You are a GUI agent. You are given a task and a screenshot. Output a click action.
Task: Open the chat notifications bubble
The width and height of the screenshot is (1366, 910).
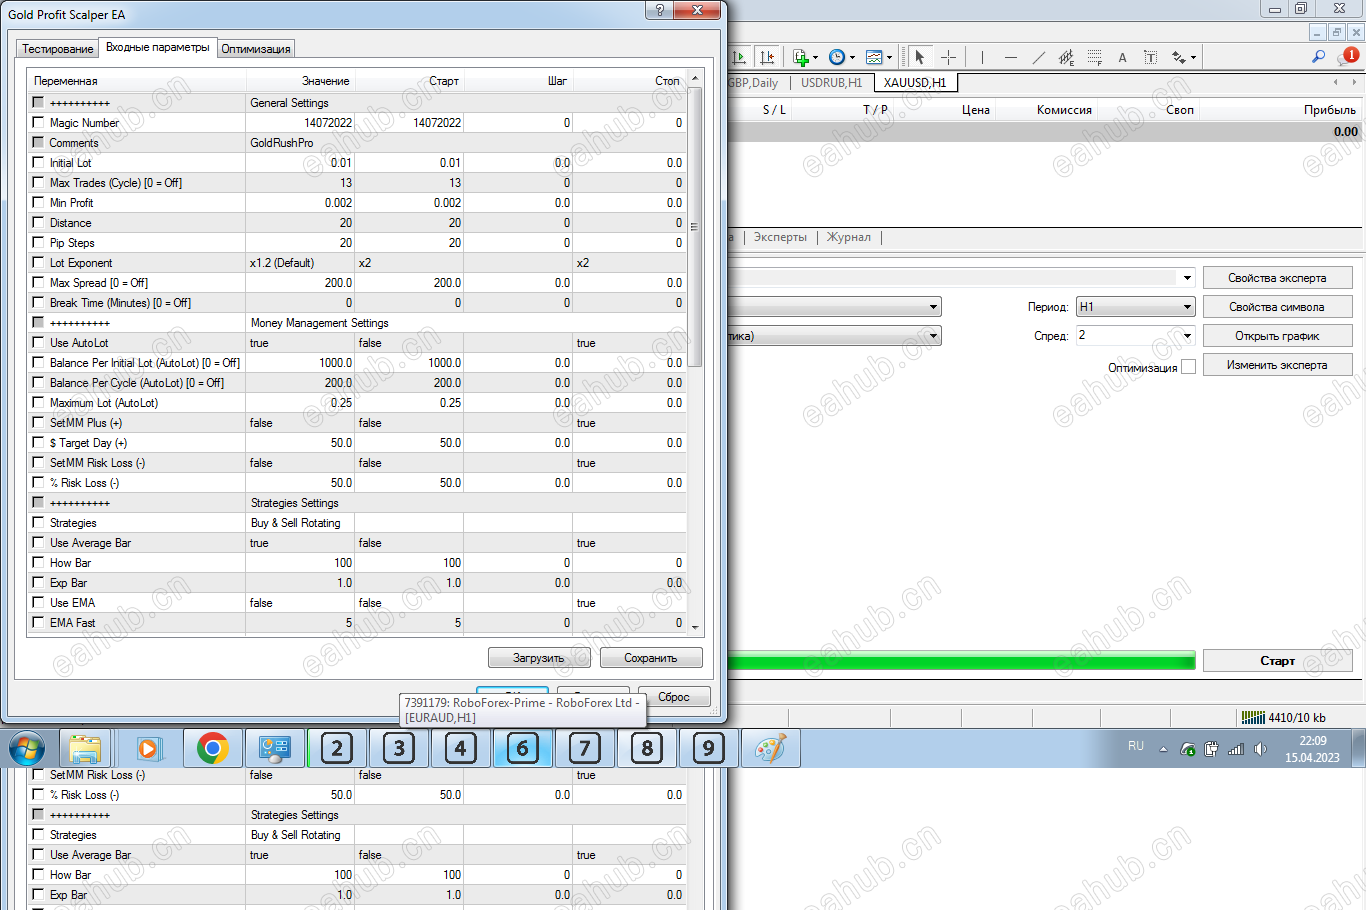1348,57
